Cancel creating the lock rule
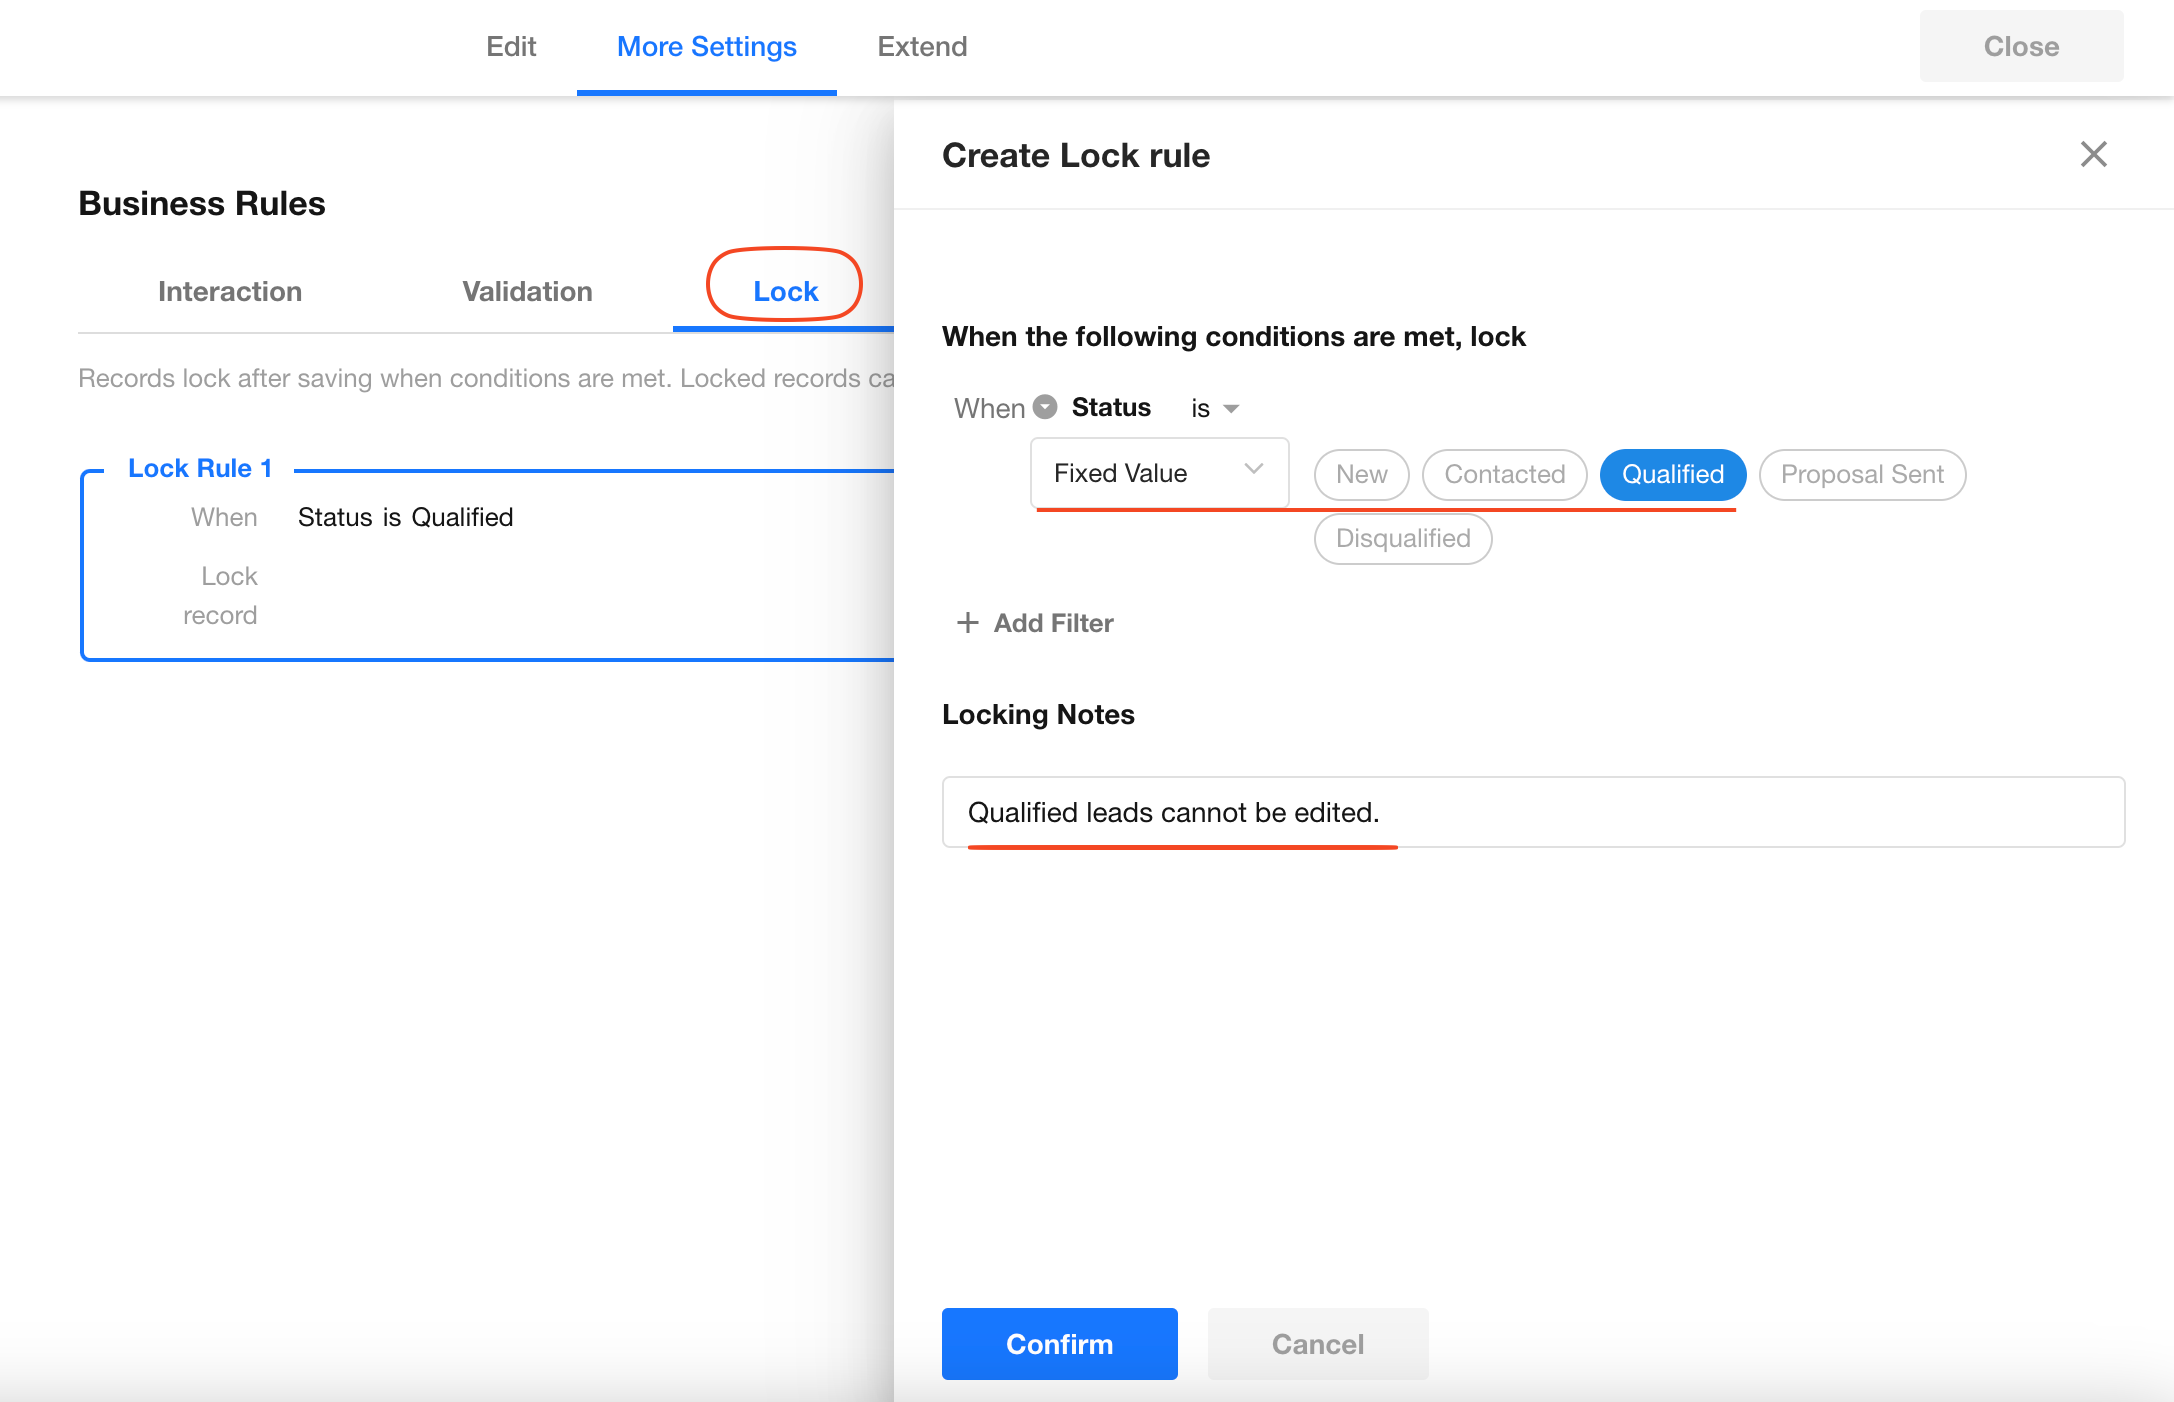Screen dimensions: 2174x1402 click(x=1317, y=1344)
